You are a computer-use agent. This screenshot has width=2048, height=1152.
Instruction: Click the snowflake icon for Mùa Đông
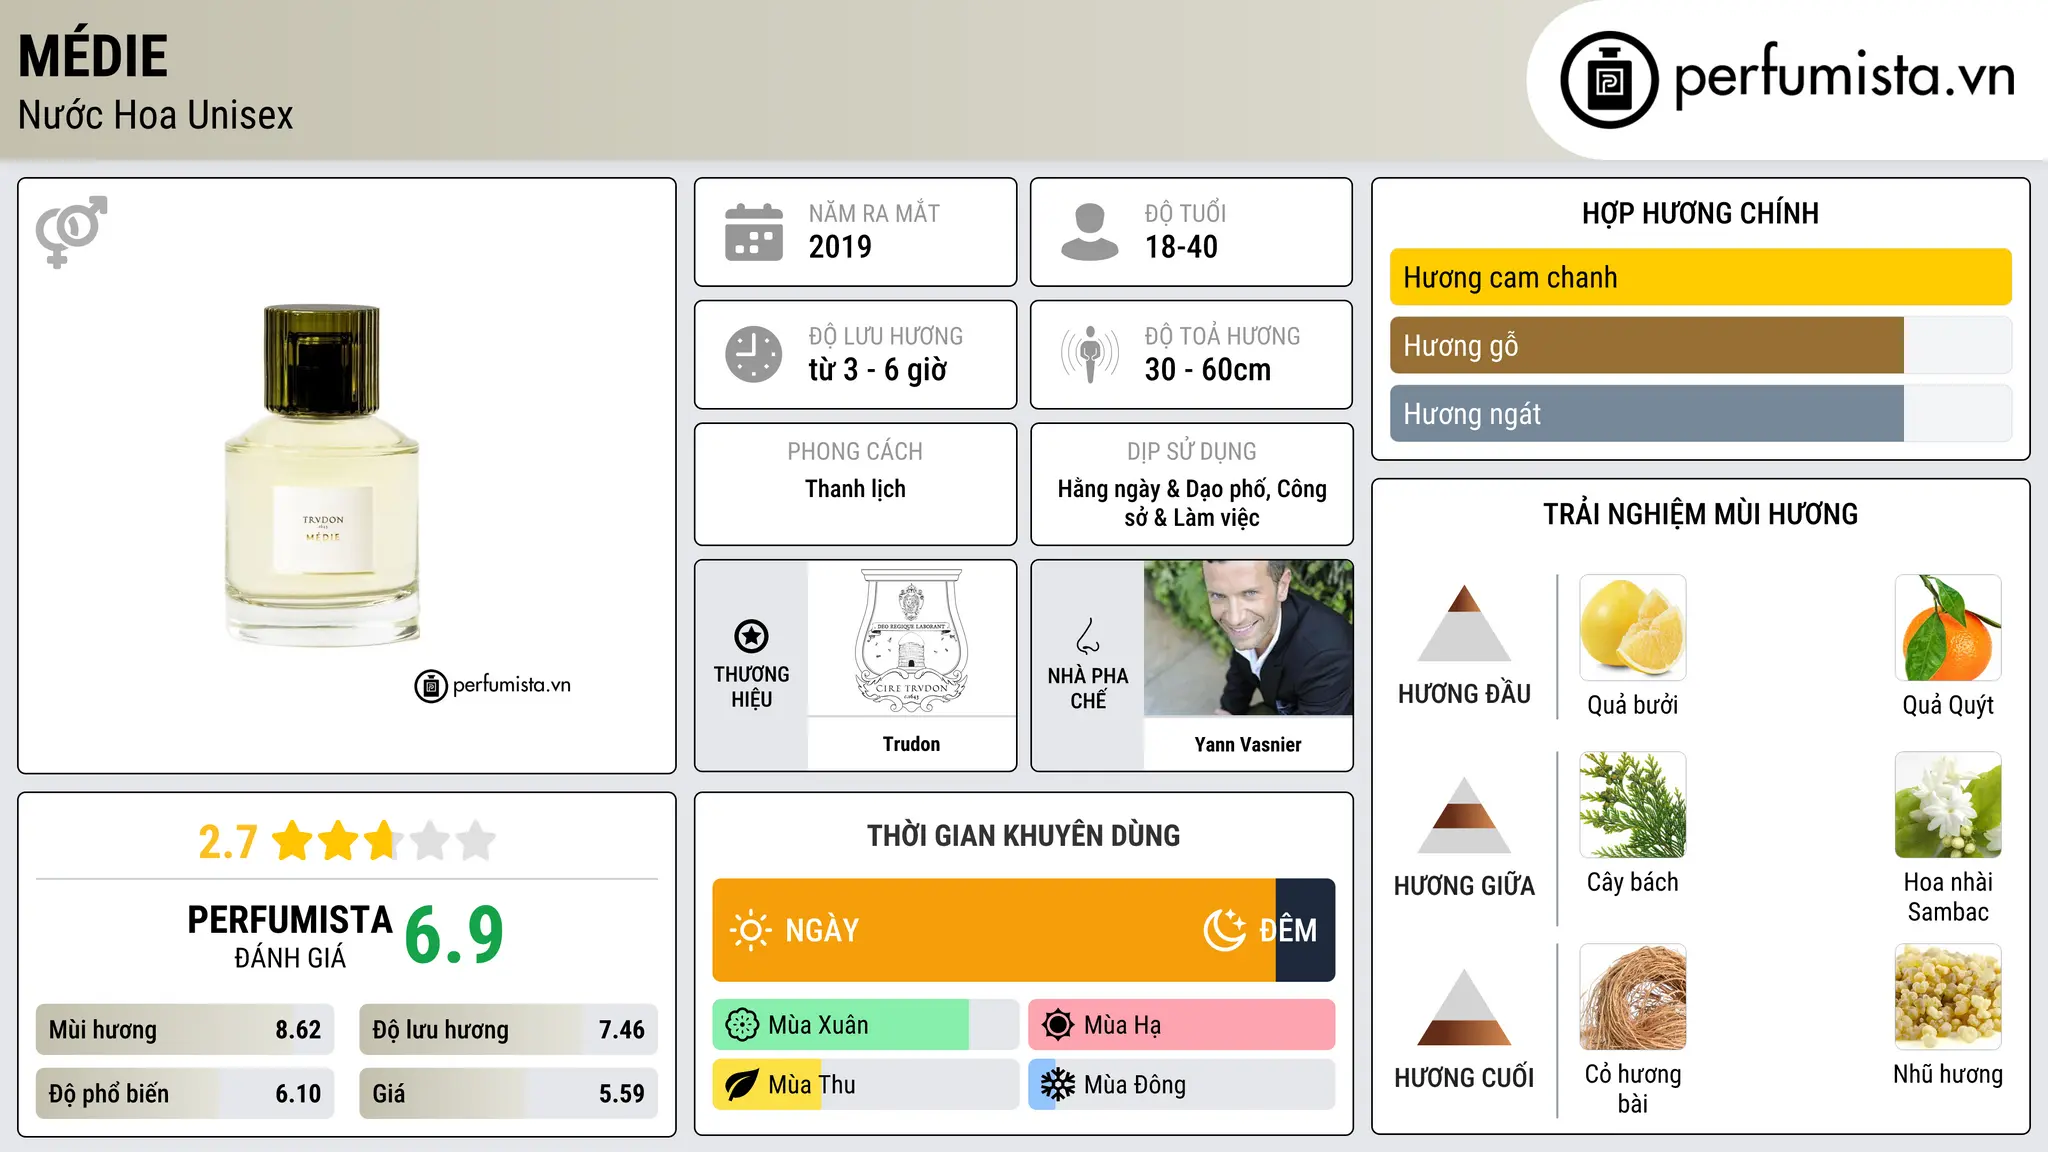point(1058,1085)
